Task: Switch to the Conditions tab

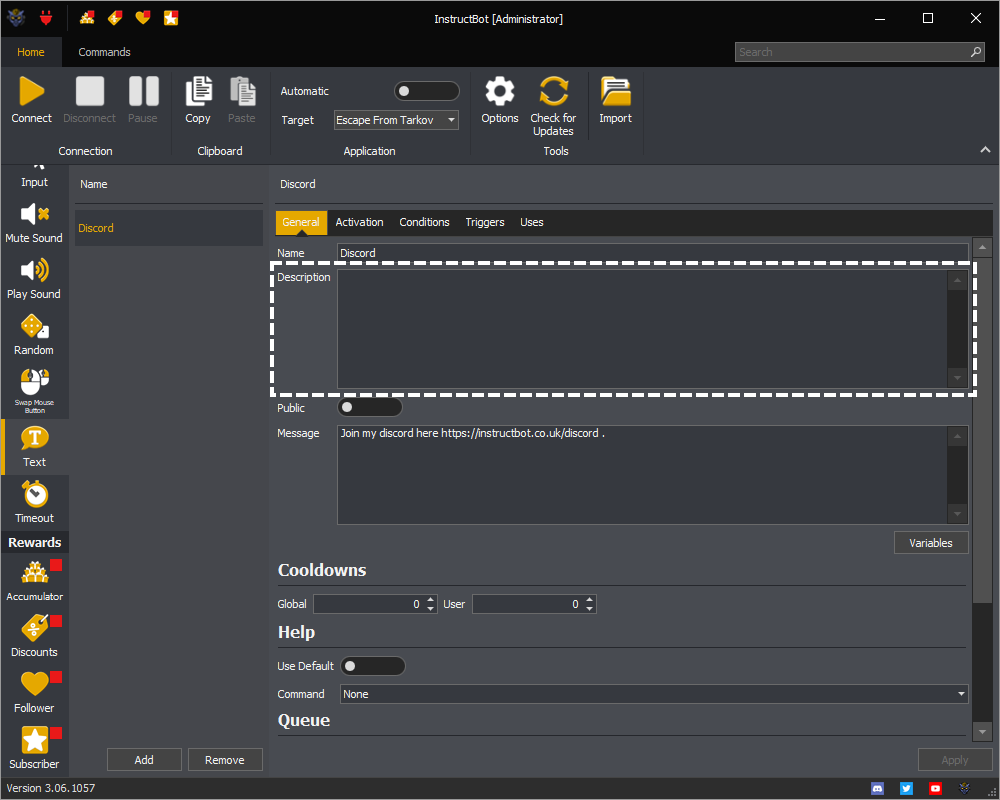Action: (424, 222)
